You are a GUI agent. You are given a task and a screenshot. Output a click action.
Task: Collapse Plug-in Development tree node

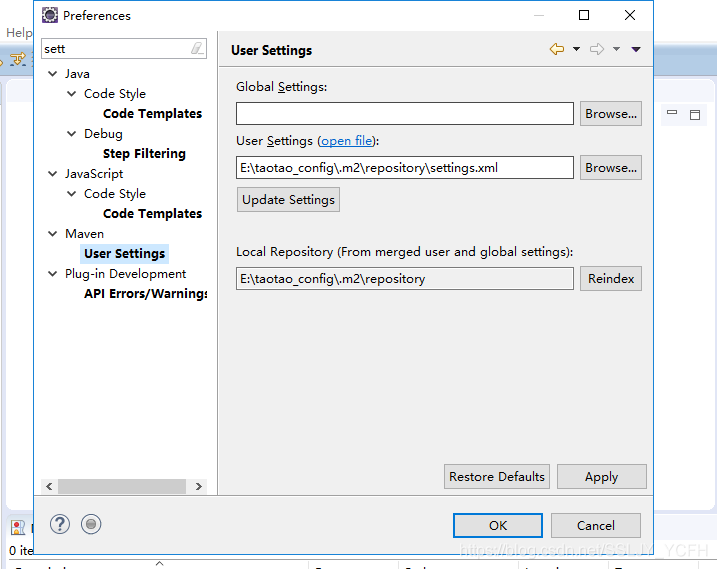53,274
